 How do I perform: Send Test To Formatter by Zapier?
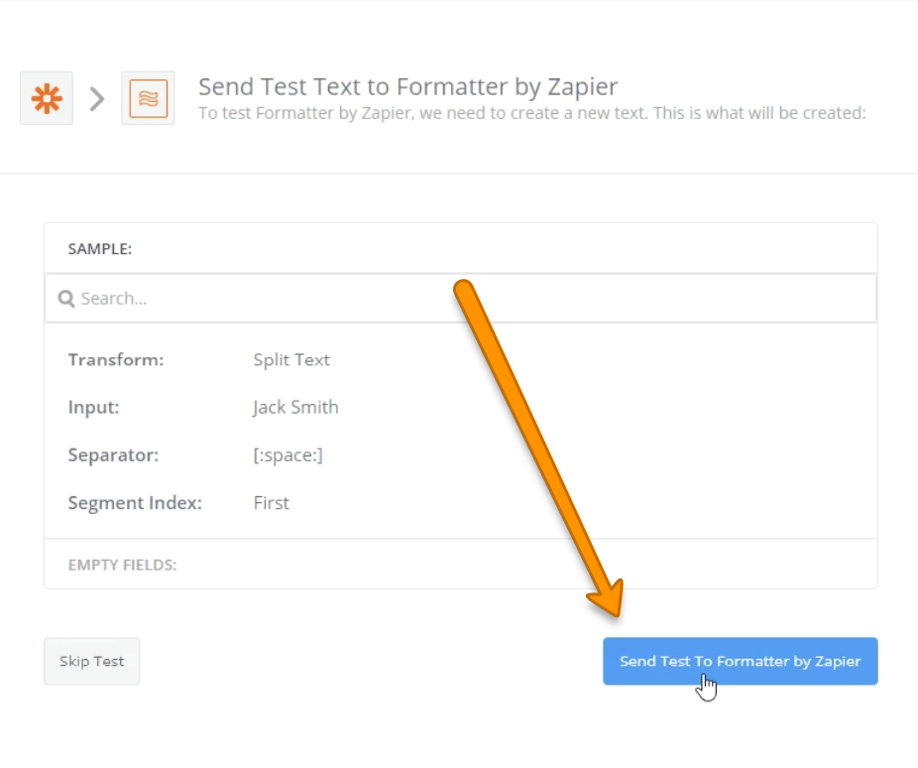point(740,661)
